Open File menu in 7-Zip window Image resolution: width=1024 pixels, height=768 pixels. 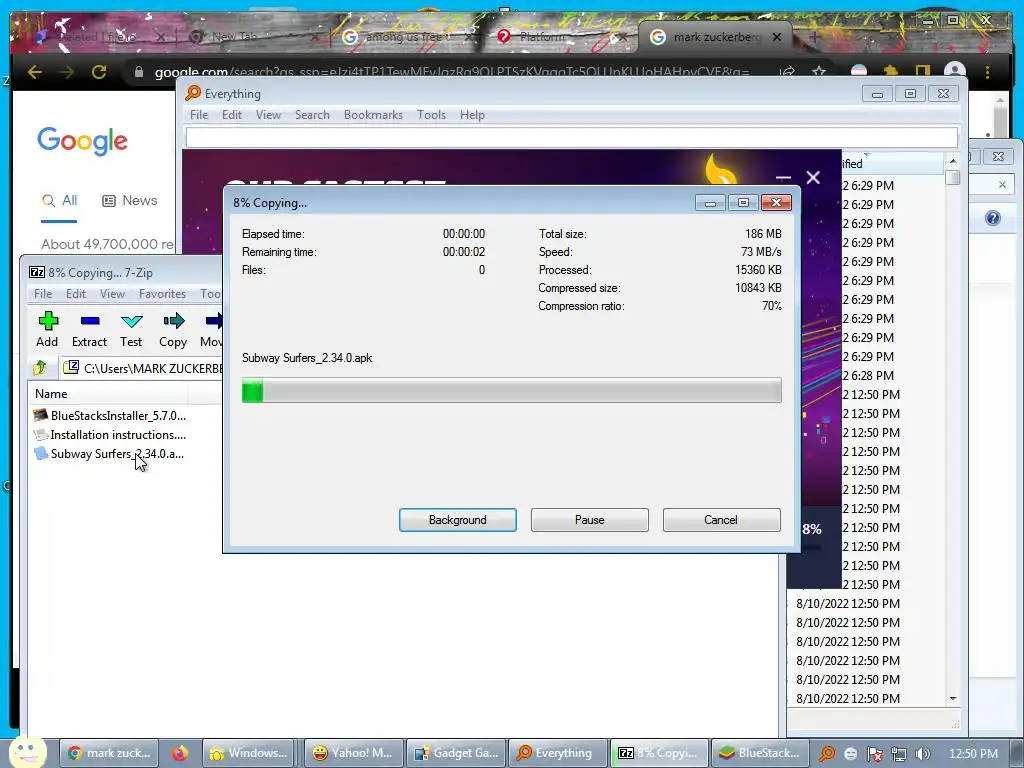click(43, 294)
